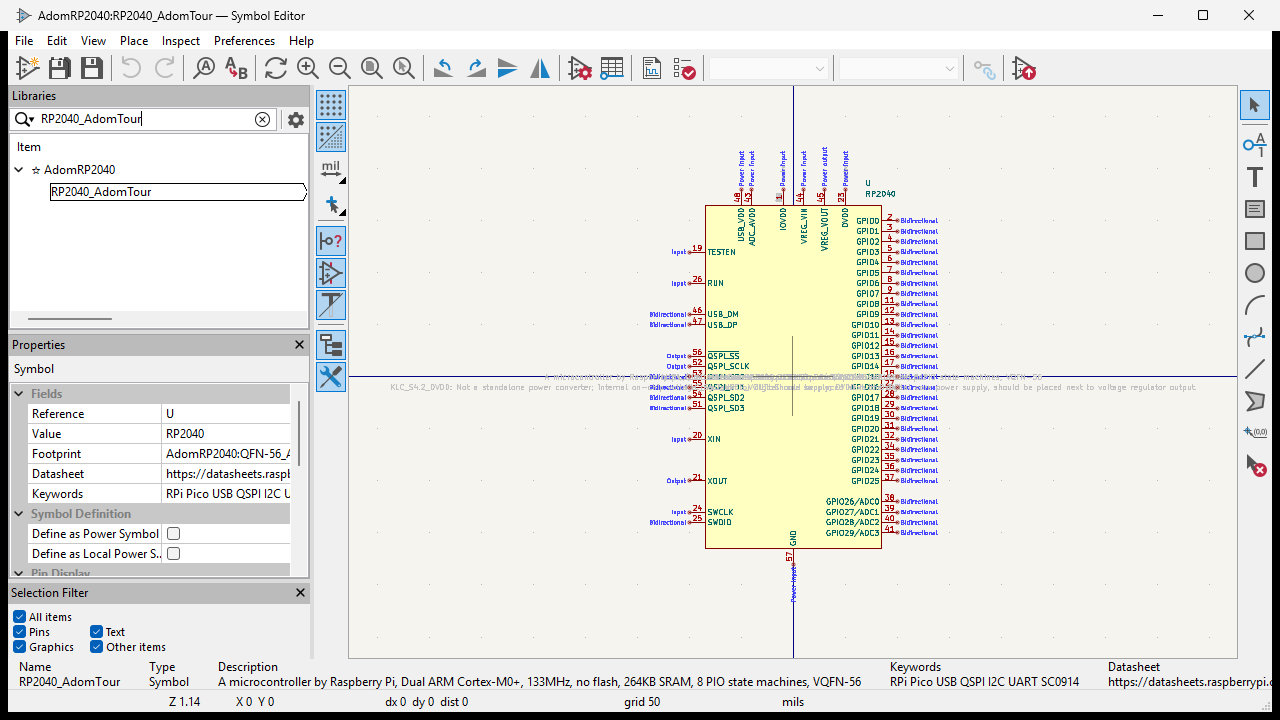Select RP2040_AdomTour symbol in tree

[x=178, y=192]
